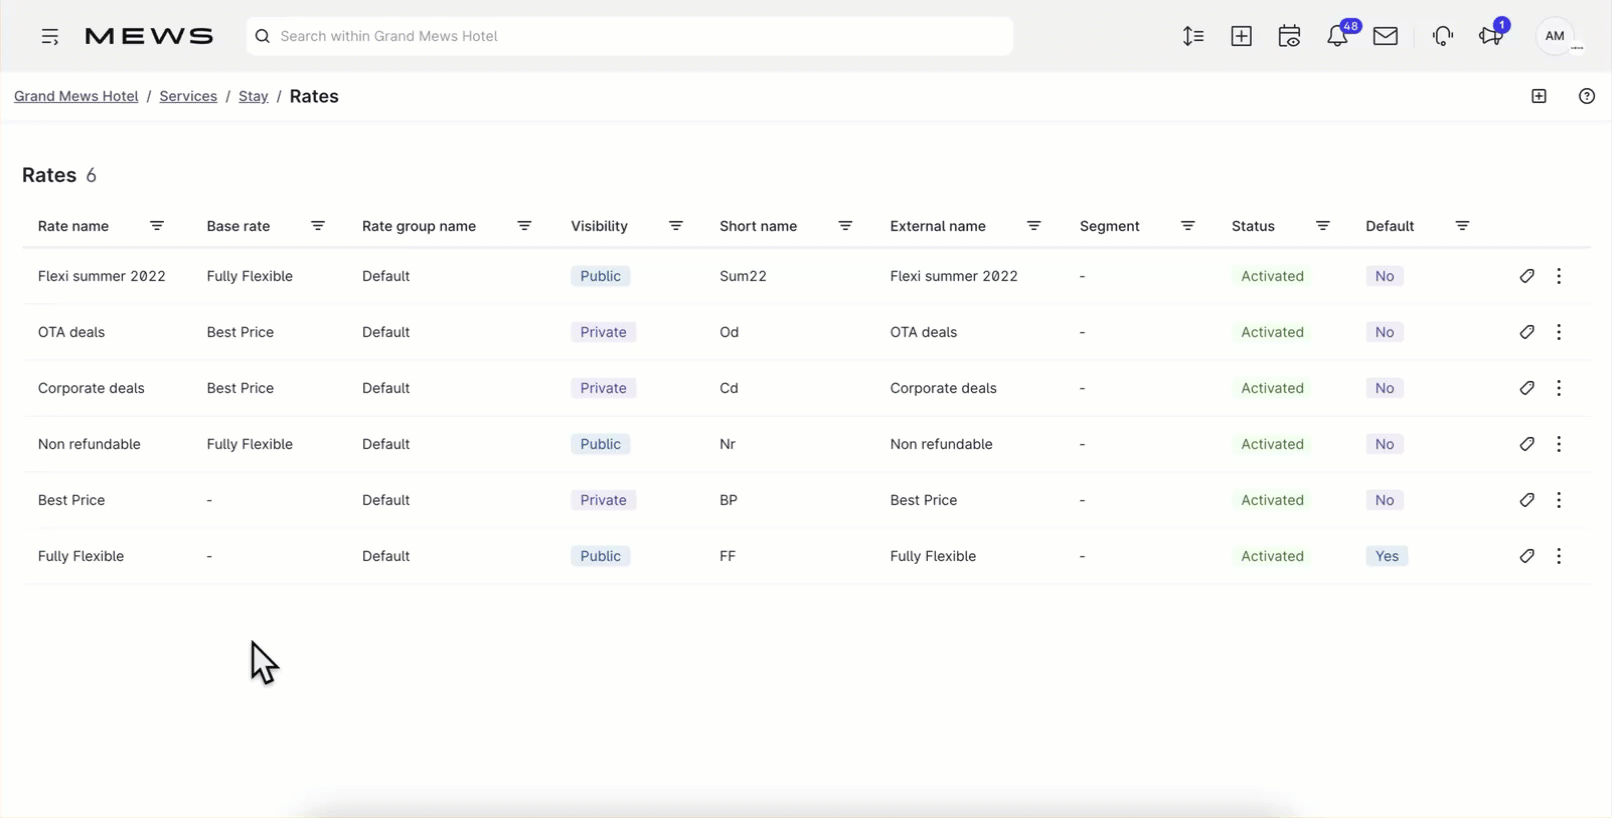Click Activated status of Corporate deals
The height and width of the screenshot is (818, 1612).
coord(1272,388)
